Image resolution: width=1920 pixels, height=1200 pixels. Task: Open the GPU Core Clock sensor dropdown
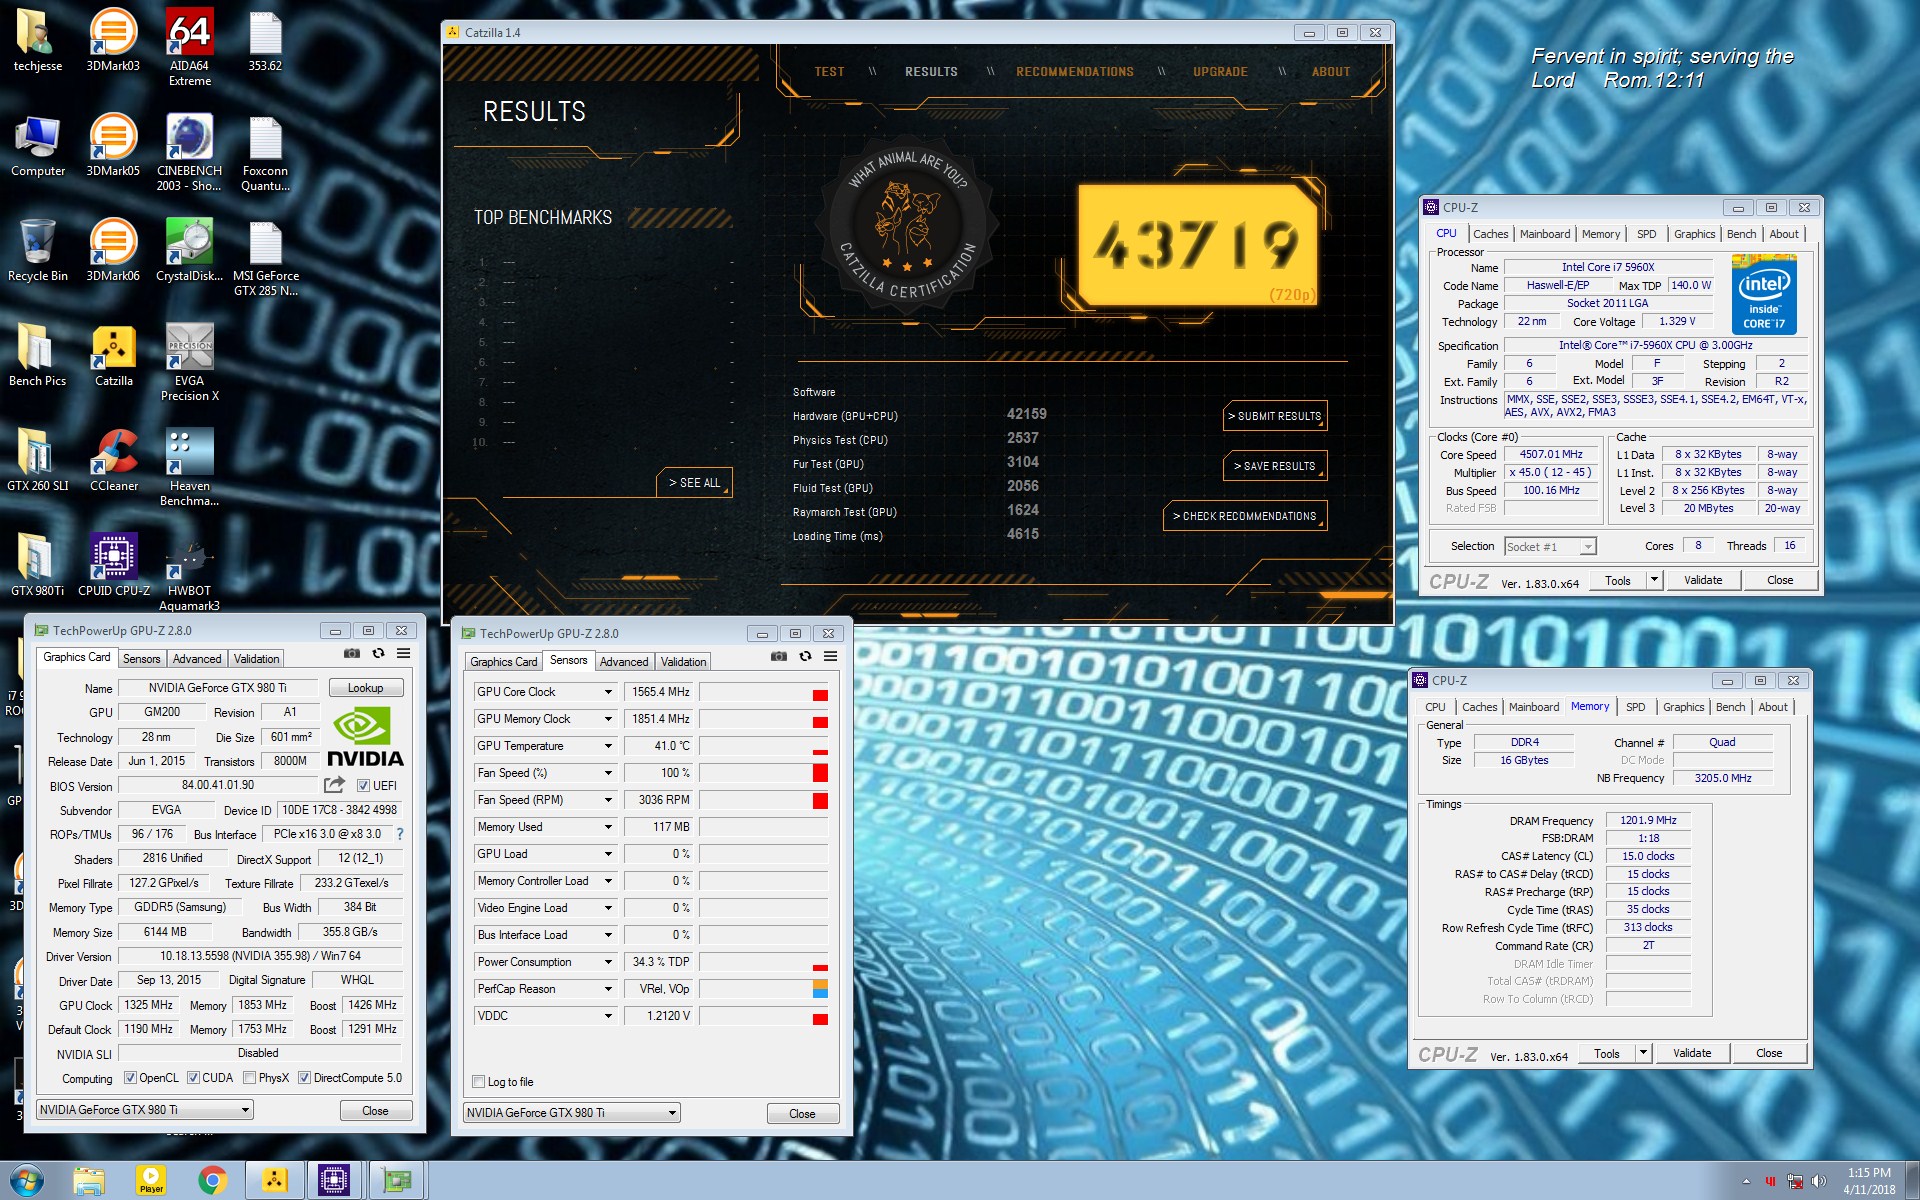[608, 692]
